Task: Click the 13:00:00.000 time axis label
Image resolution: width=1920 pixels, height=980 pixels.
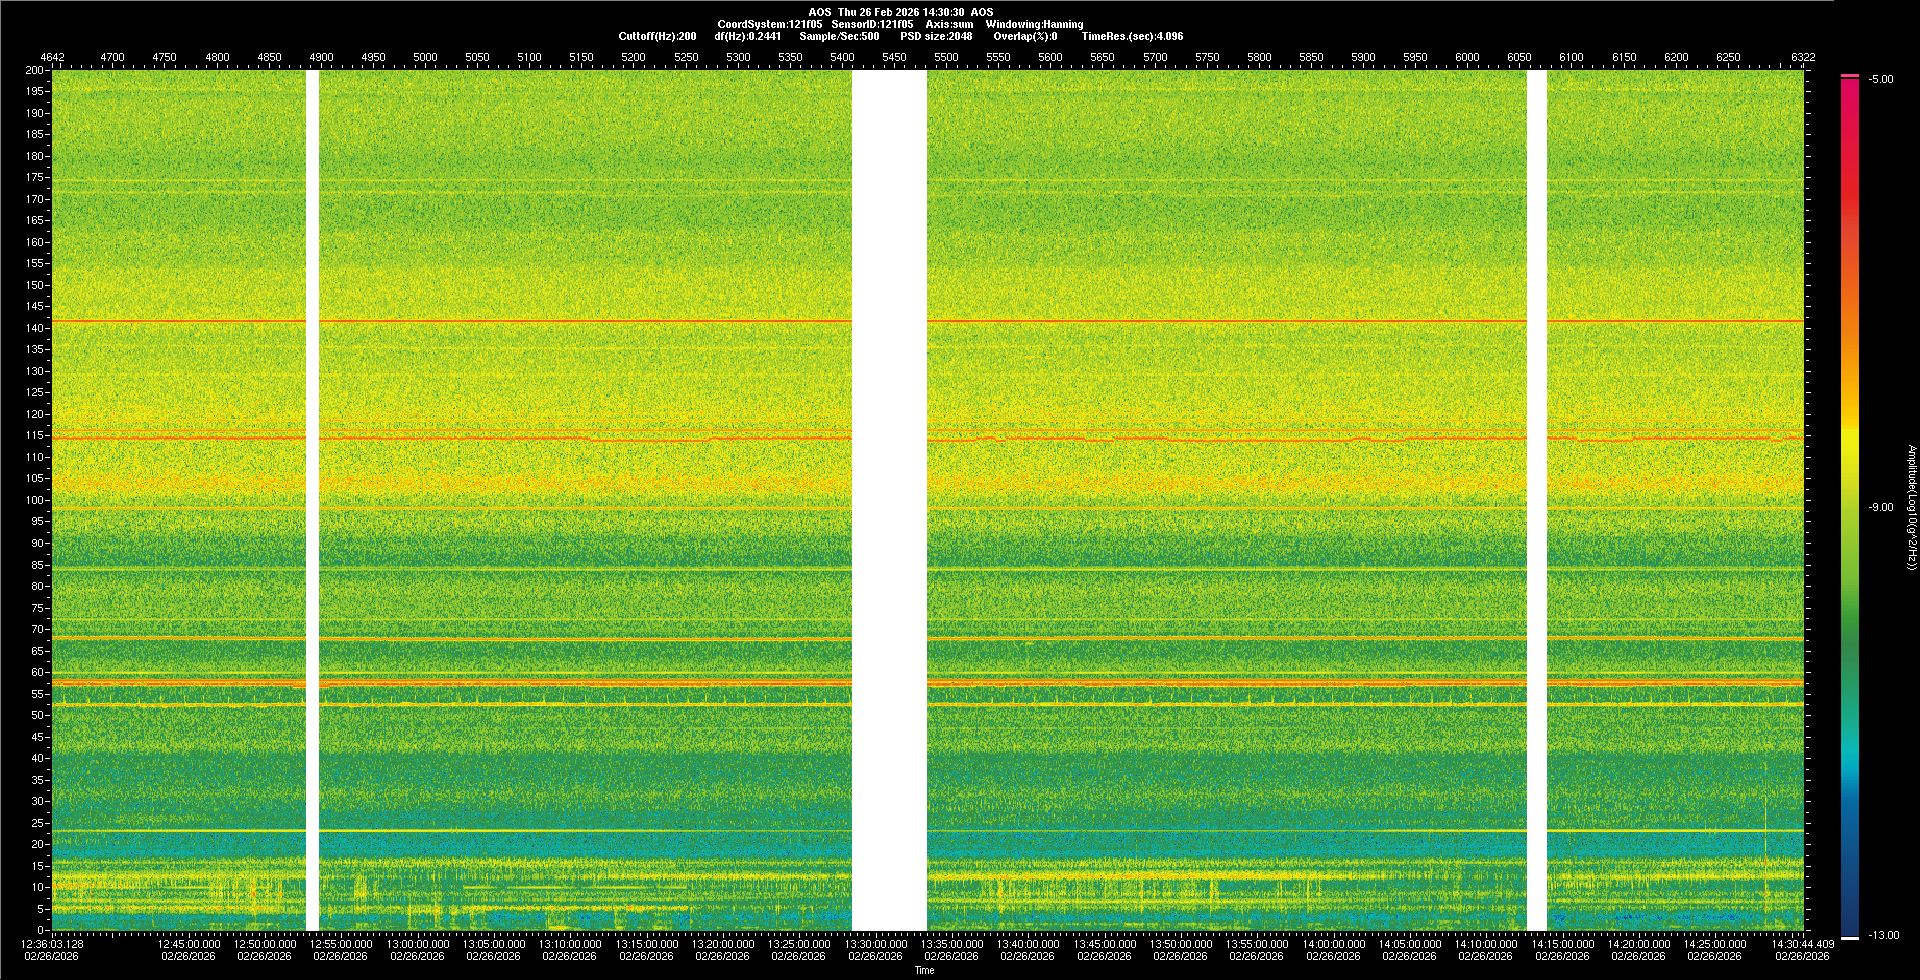Action: pos(417,944)
